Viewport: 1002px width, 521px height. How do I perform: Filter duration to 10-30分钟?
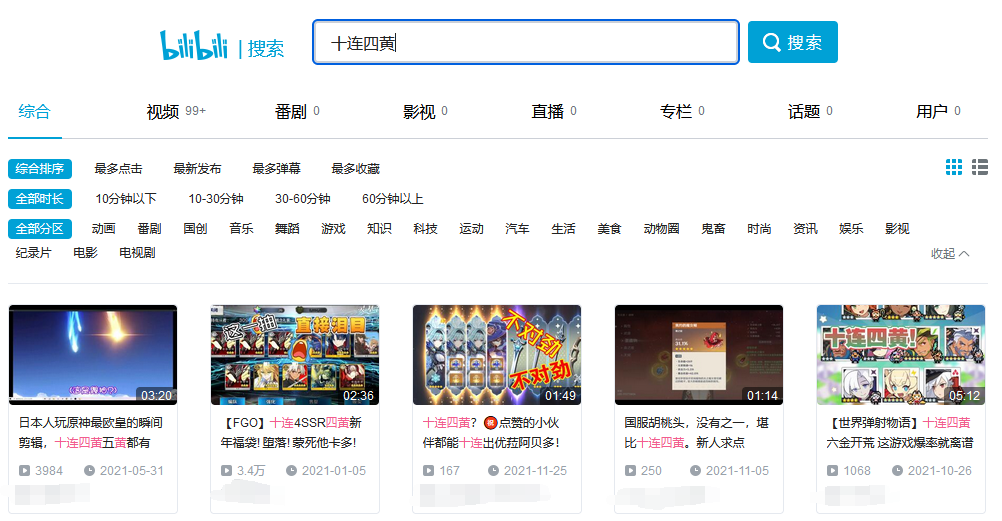pyautogui.click(x=216, y=199)
